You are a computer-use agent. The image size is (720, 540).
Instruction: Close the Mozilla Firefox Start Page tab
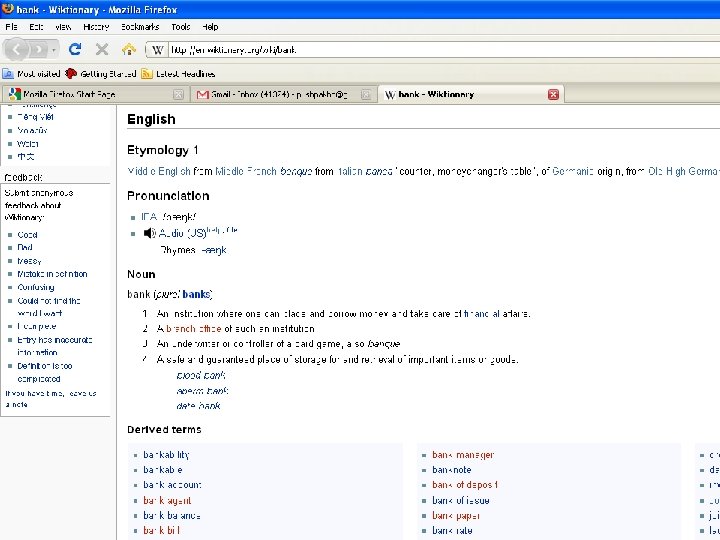178,94
